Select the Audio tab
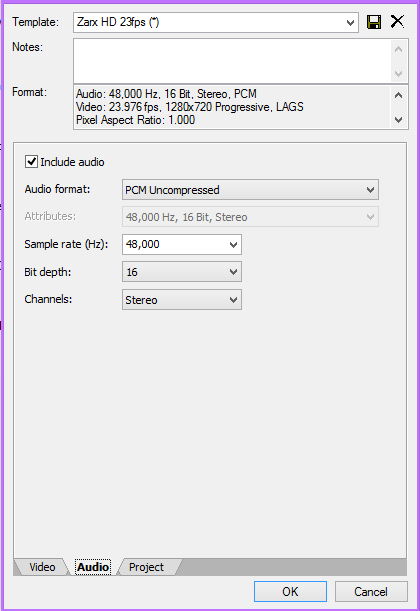 [x=93, y=567]
